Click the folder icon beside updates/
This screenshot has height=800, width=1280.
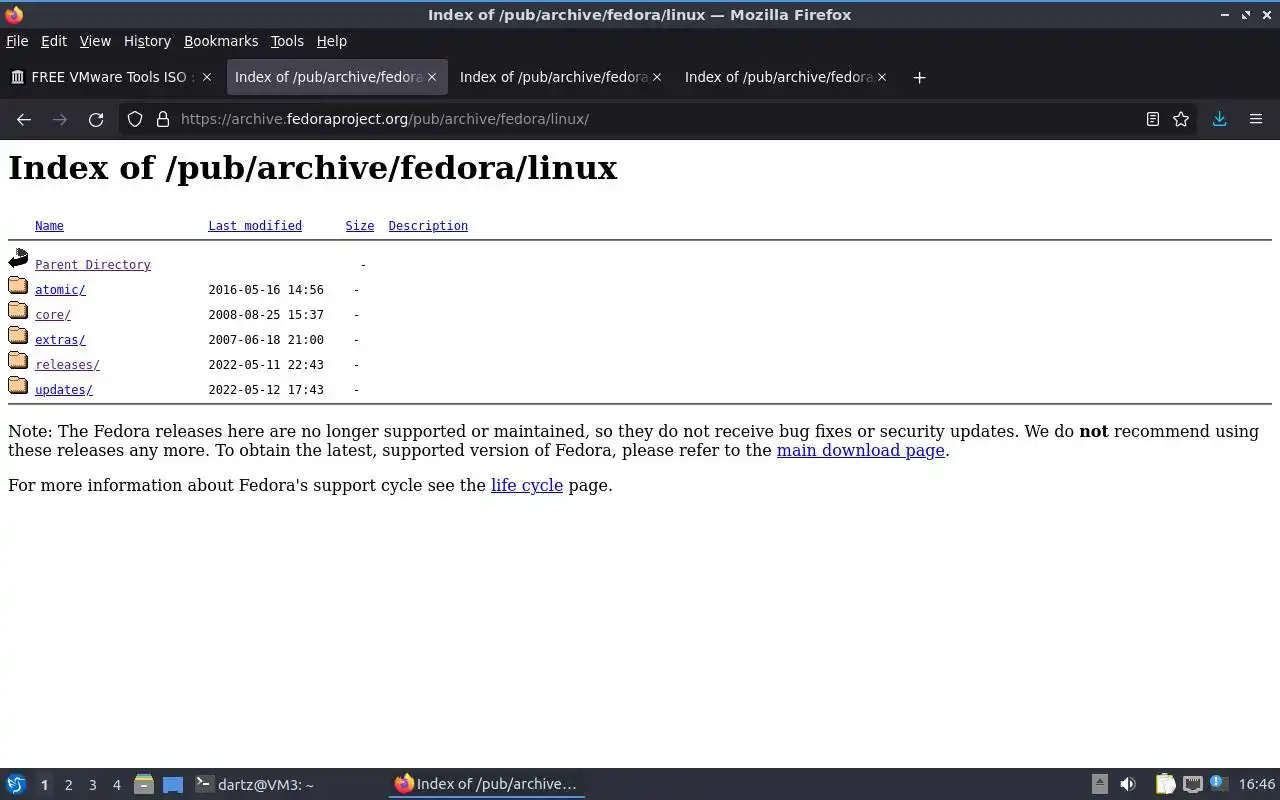18,386
